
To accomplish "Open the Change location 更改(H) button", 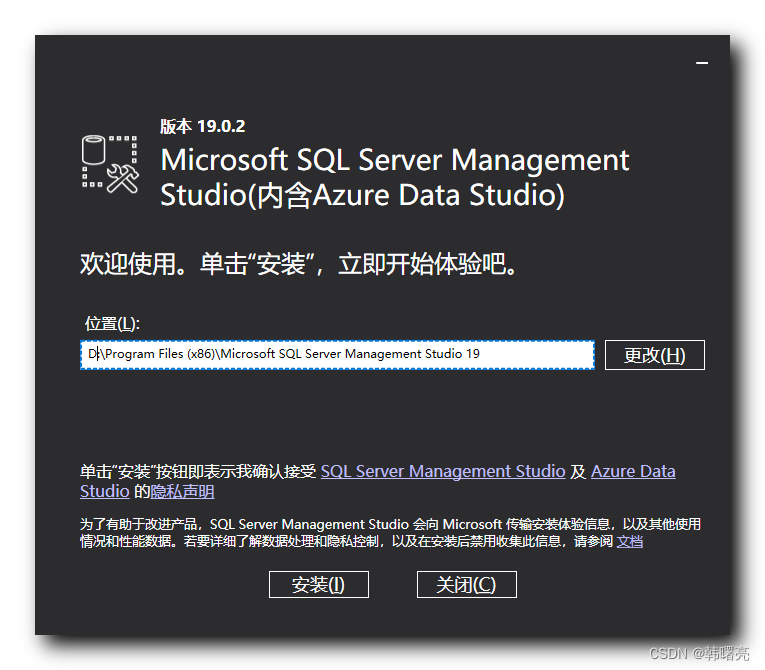I will pyautogui.click(x=654, y=355).
